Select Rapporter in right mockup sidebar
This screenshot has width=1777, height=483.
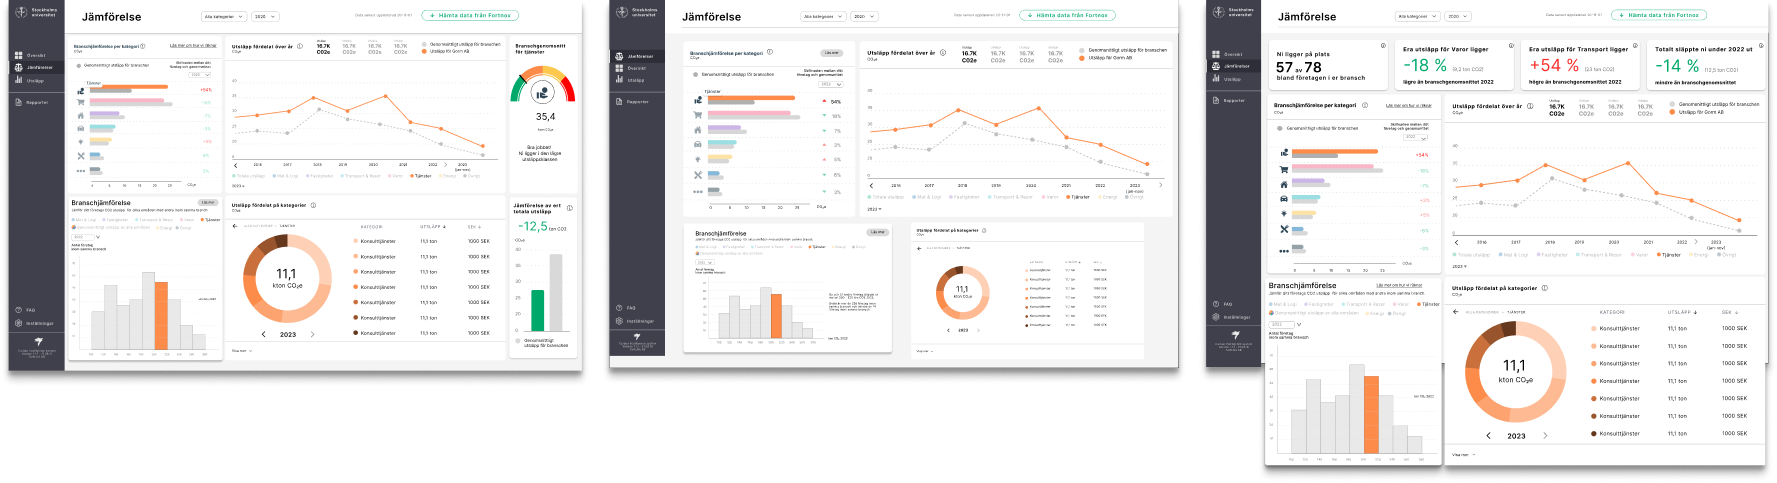click(1228, 100)
